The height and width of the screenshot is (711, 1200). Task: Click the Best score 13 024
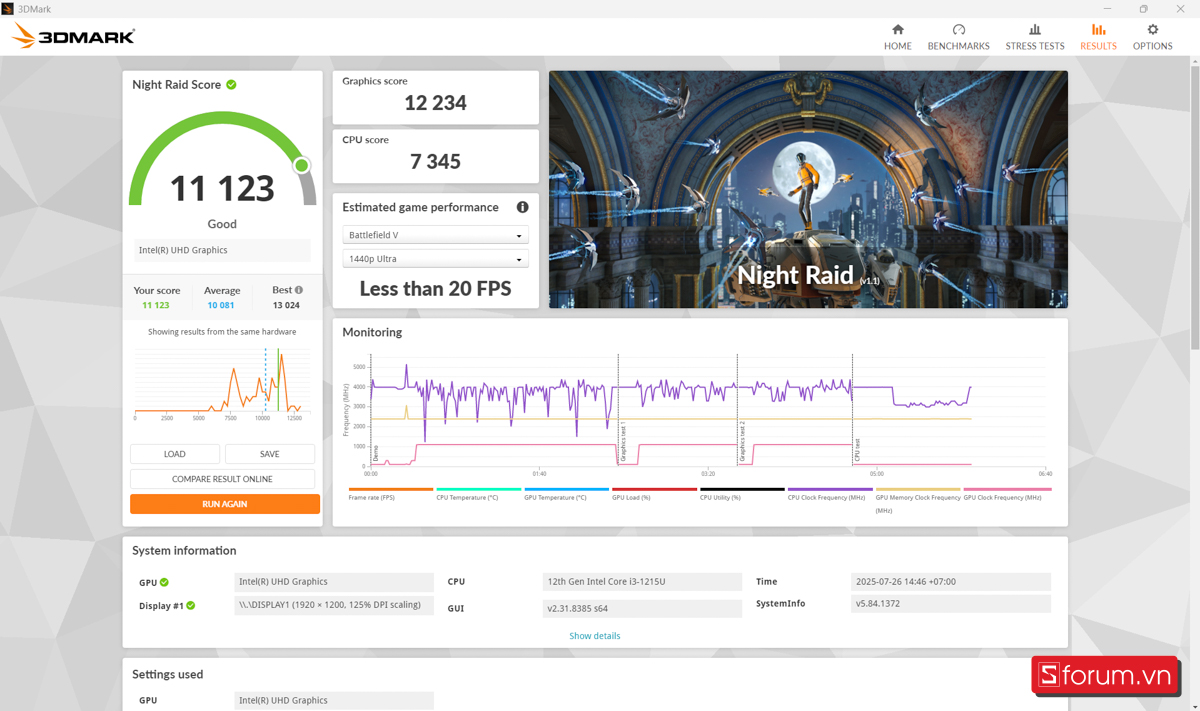click(286, 305)
